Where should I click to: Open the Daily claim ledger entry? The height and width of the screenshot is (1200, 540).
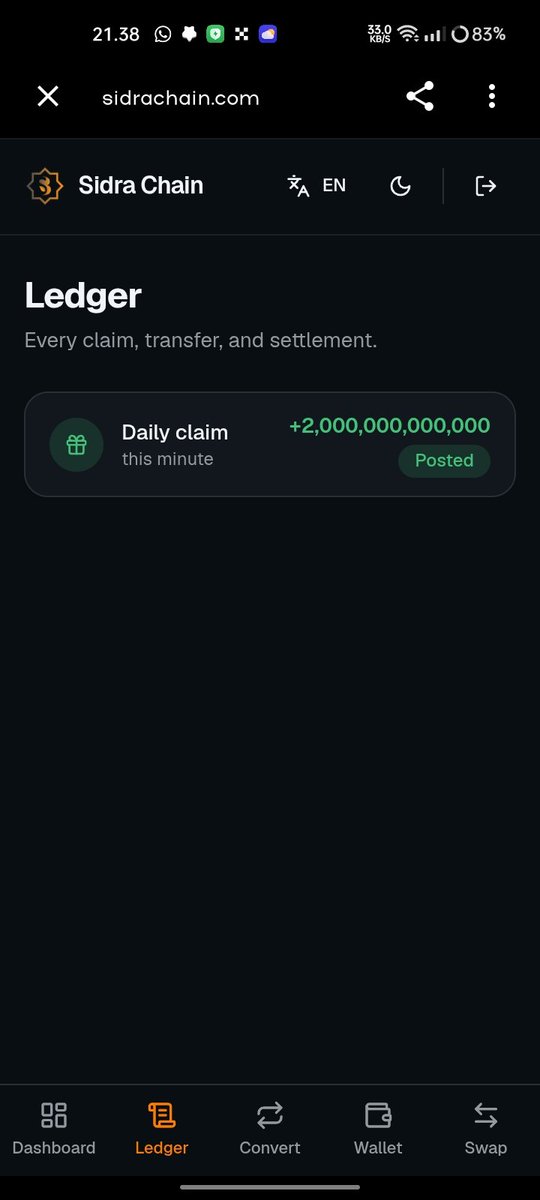tap(270, 444)
